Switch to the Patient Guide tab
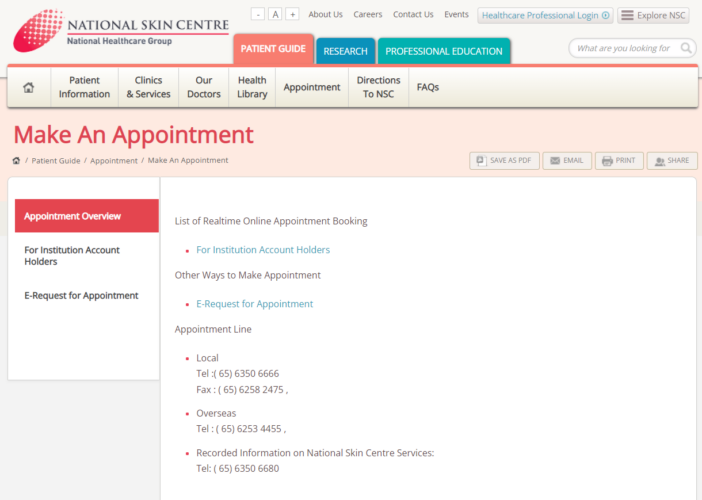Viewport: 702px width, 500px height. [273, 49]
